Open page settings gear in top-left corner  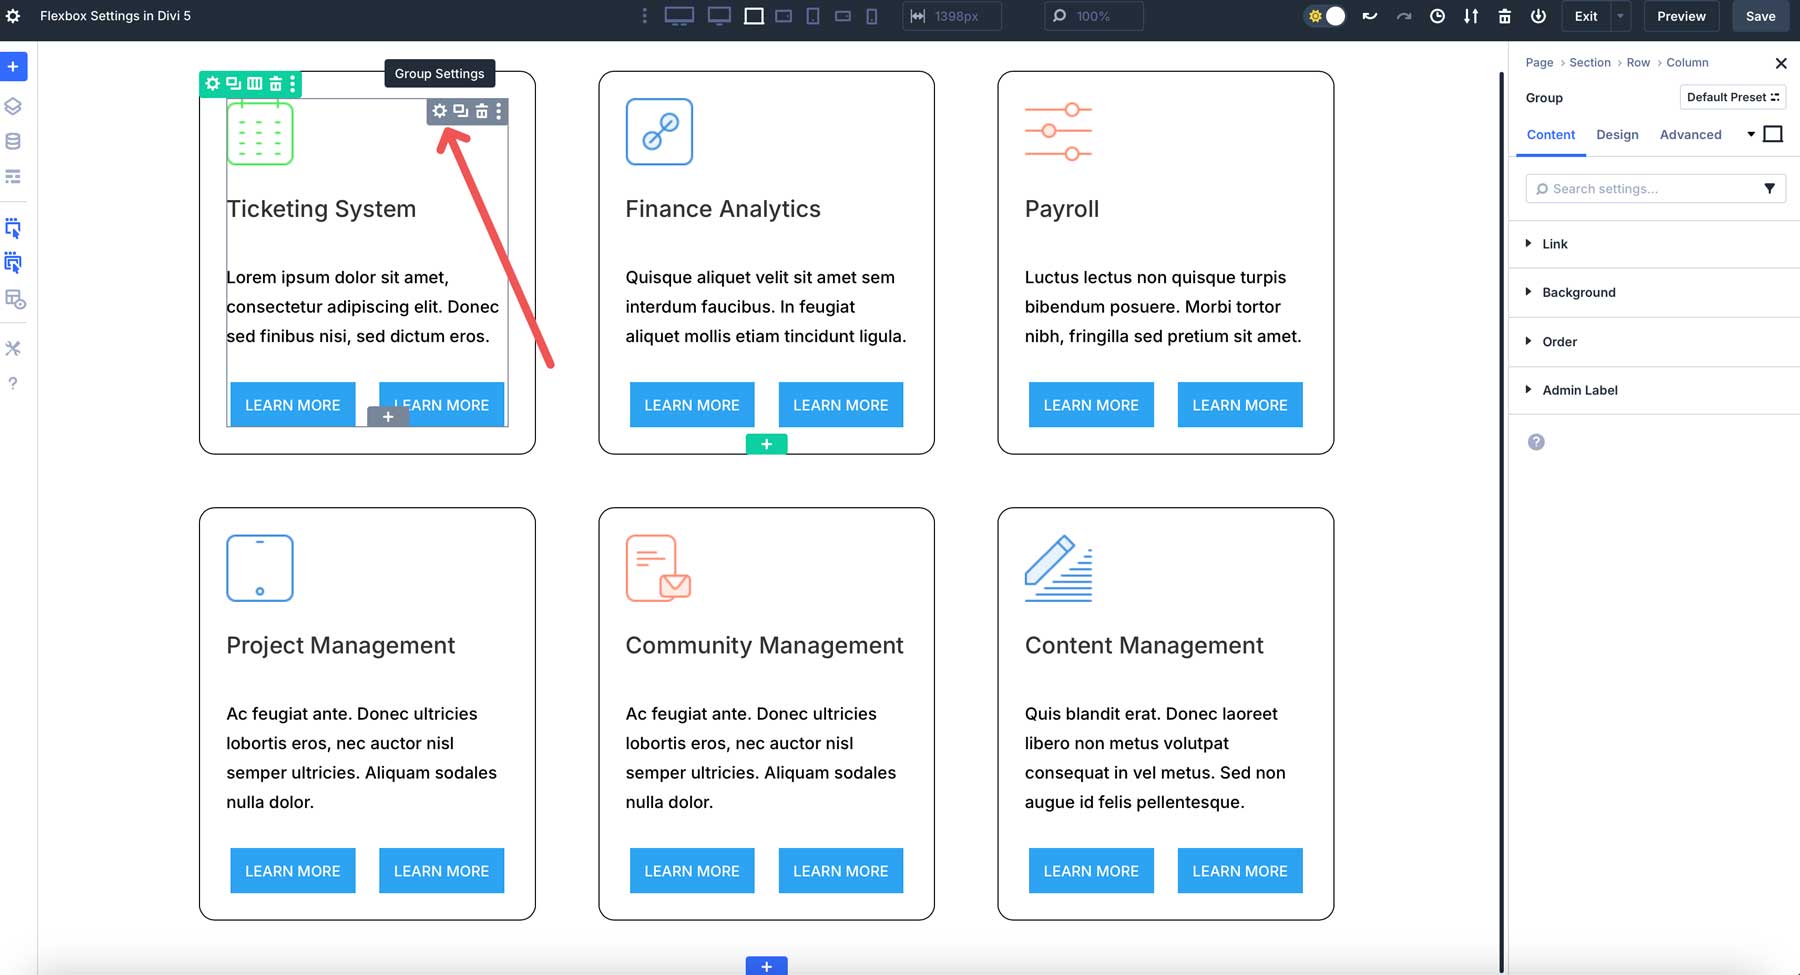pyautogui.click(x=13, y=16)
